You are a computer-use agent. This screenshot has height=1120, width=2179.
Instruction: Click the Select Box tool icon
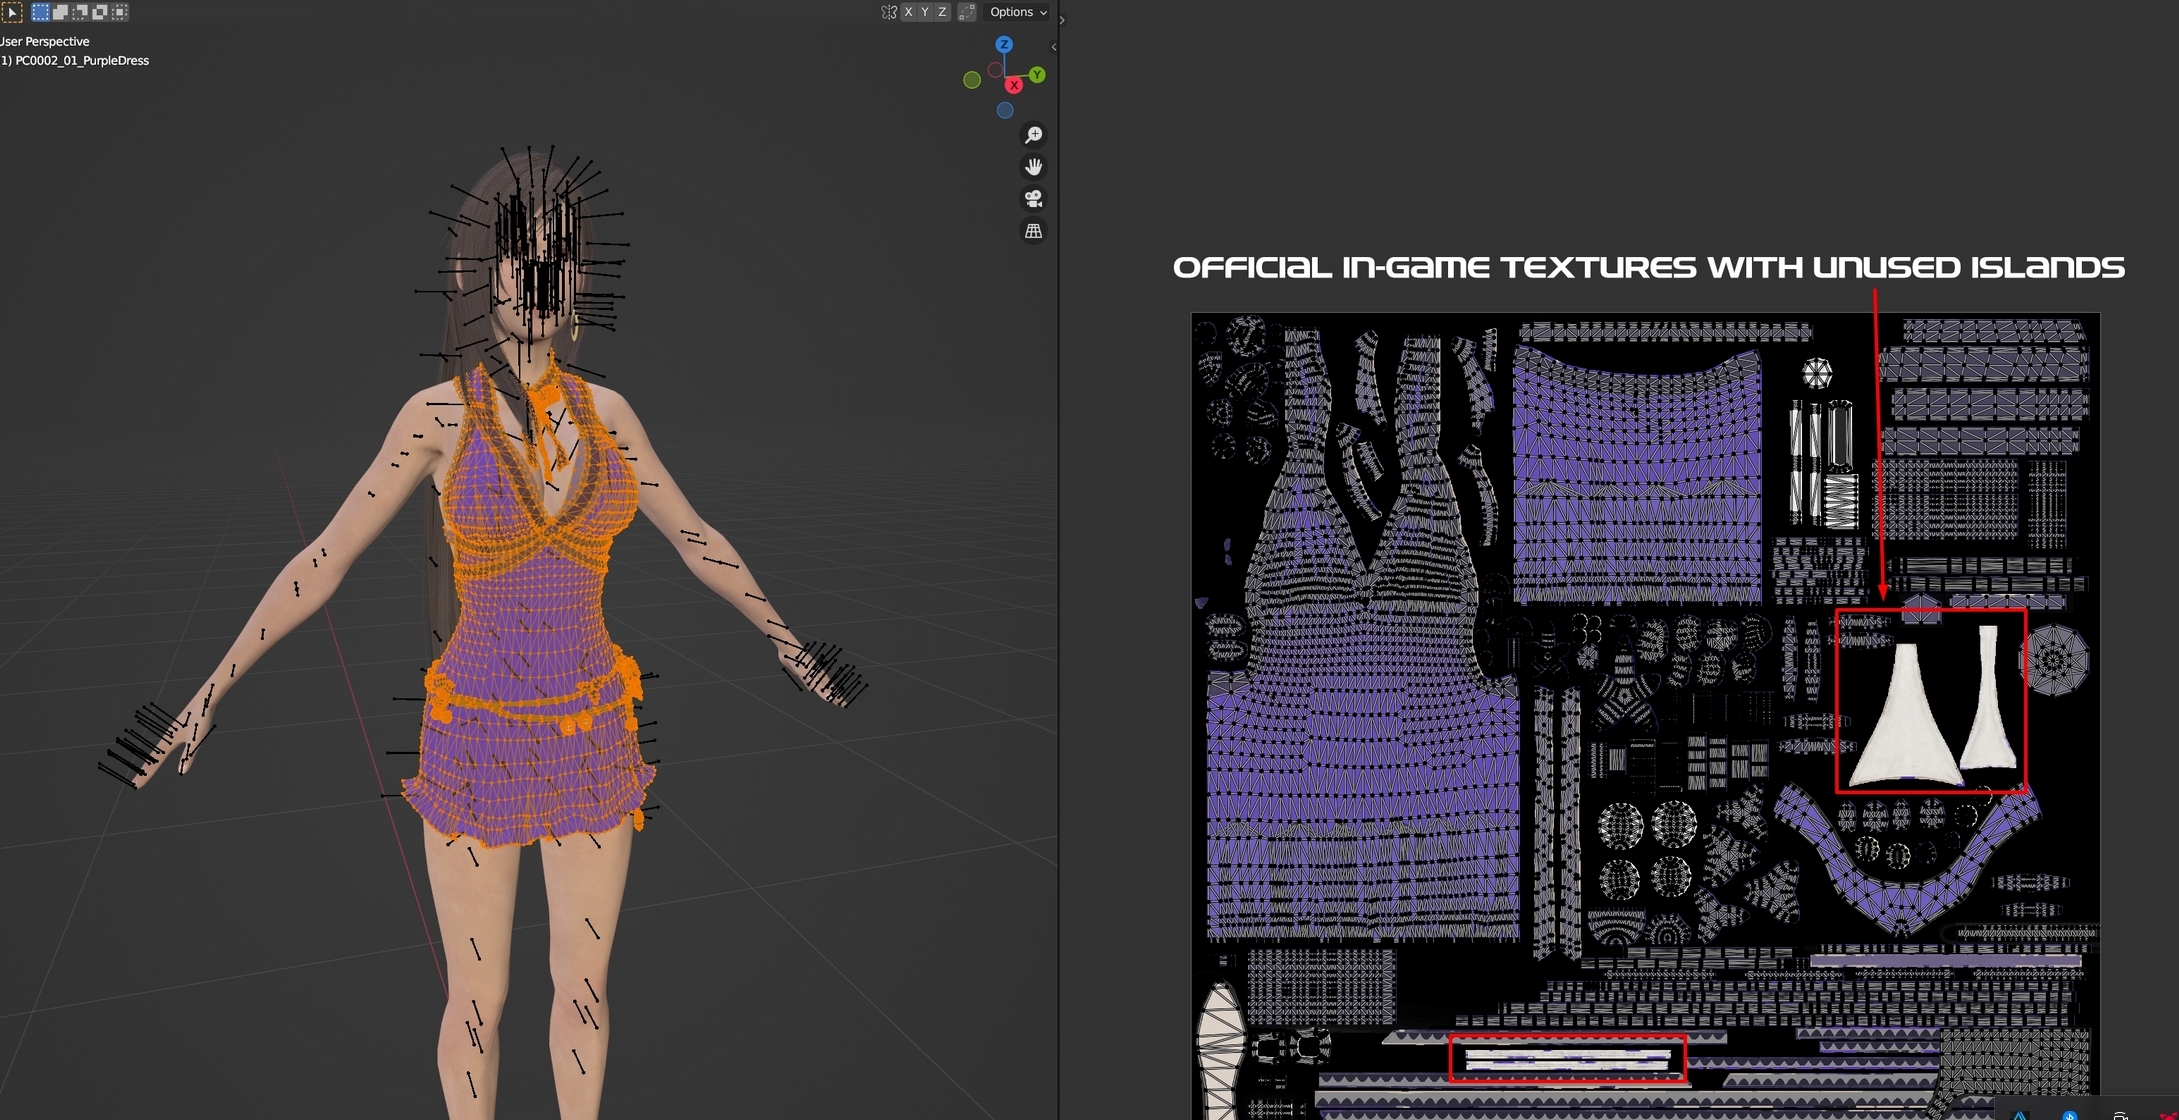coord(11,12)
